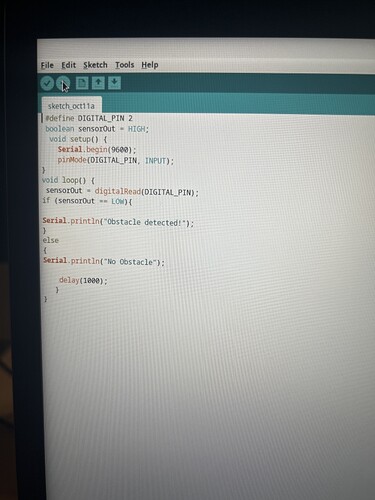
Task: Create a new sketch with New icon
Action: pos(82,83)
